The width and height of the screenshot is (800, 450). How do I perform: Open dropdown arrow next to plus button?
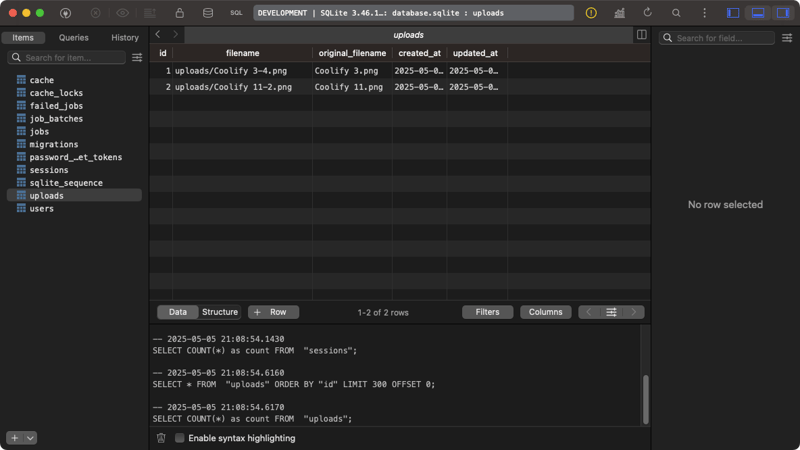(30, 438)
